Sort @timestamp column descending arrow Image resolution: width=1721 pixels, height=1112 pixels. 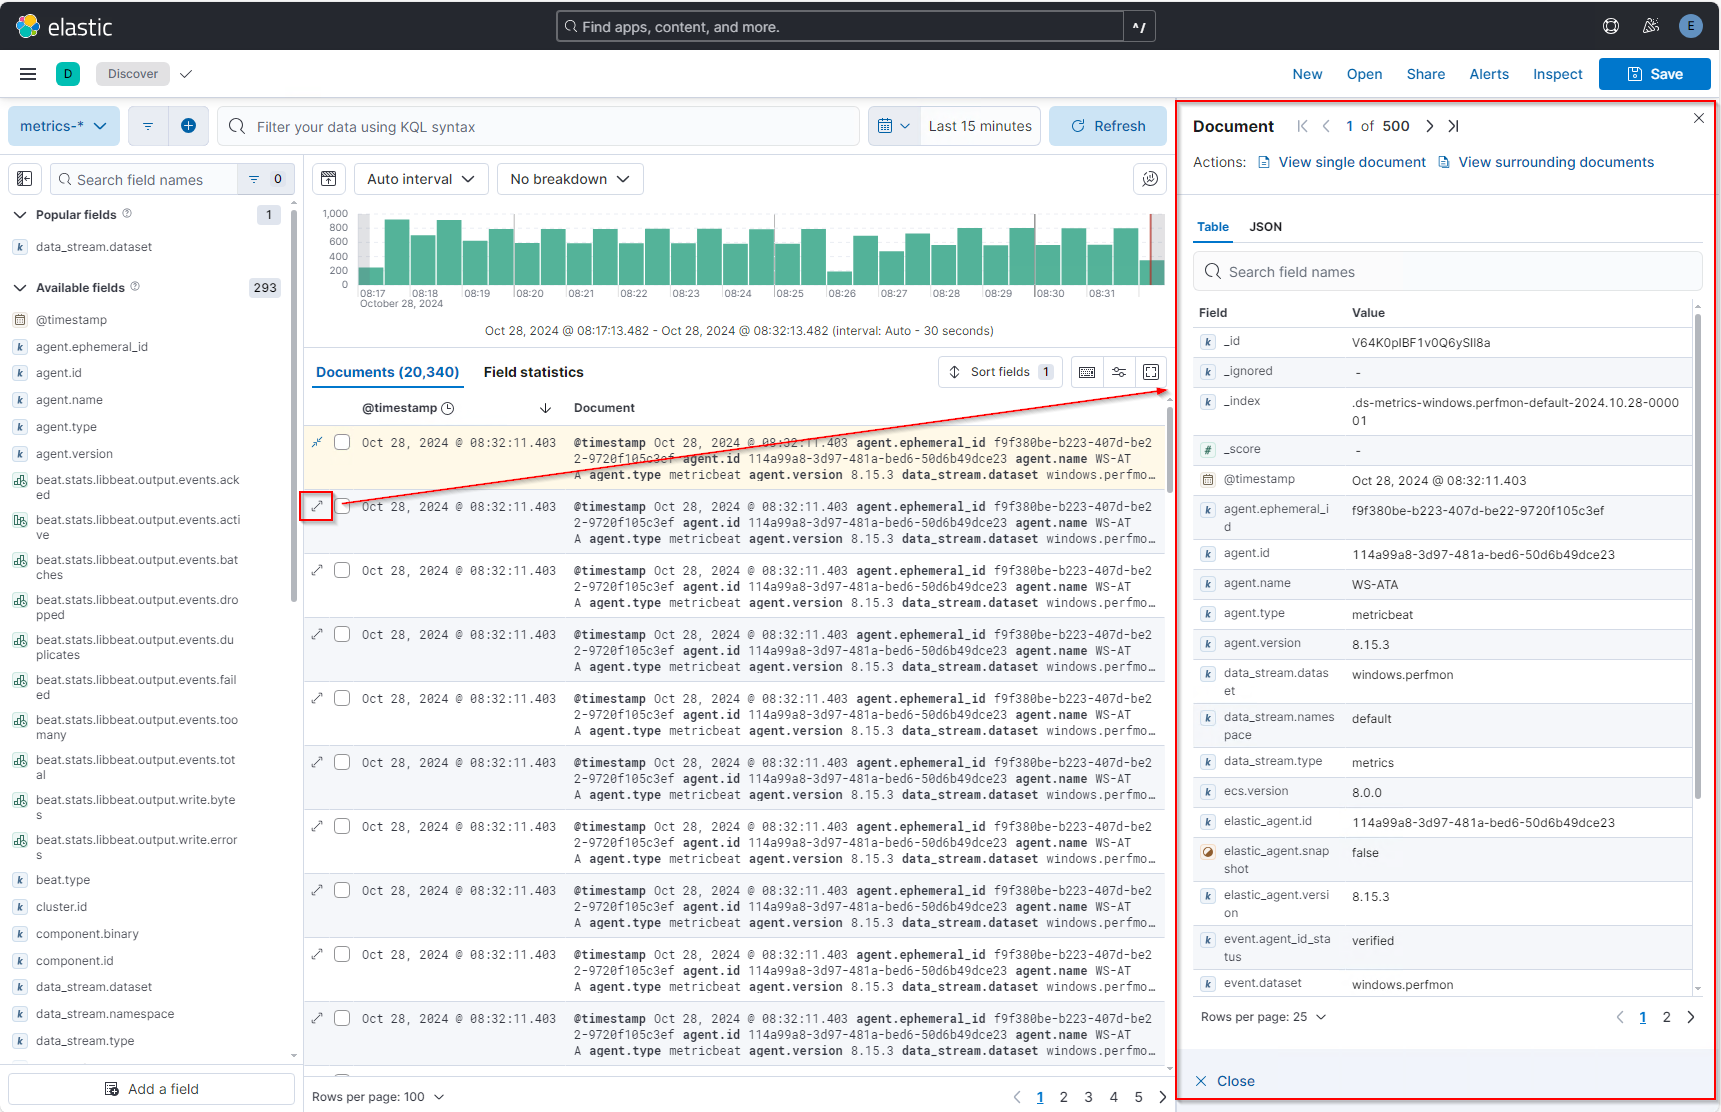tap(545, 408)
